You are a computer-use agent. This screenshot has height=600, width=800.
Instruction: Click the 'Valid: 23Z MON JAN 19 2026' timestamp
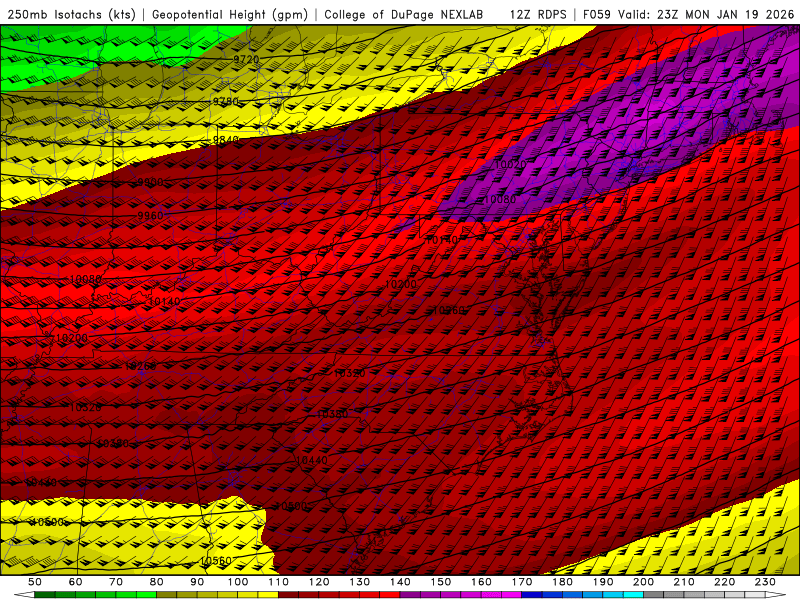point(706,15)
